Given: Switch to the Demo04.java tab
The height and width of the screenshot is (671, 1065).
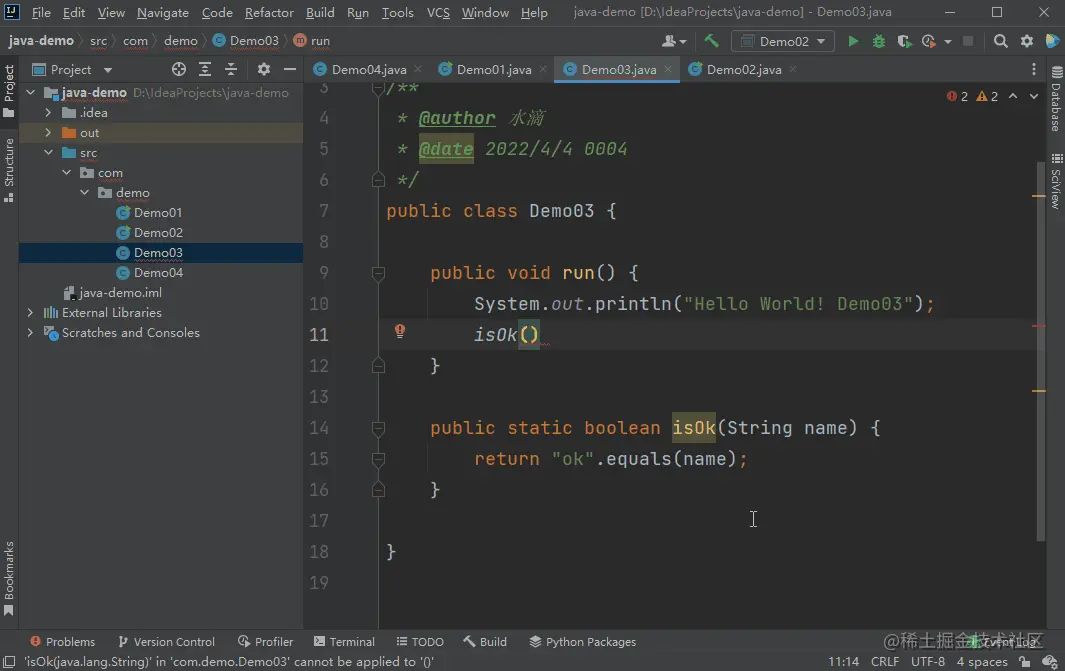Looking at the screenshot, I should [x=369, y=69].
